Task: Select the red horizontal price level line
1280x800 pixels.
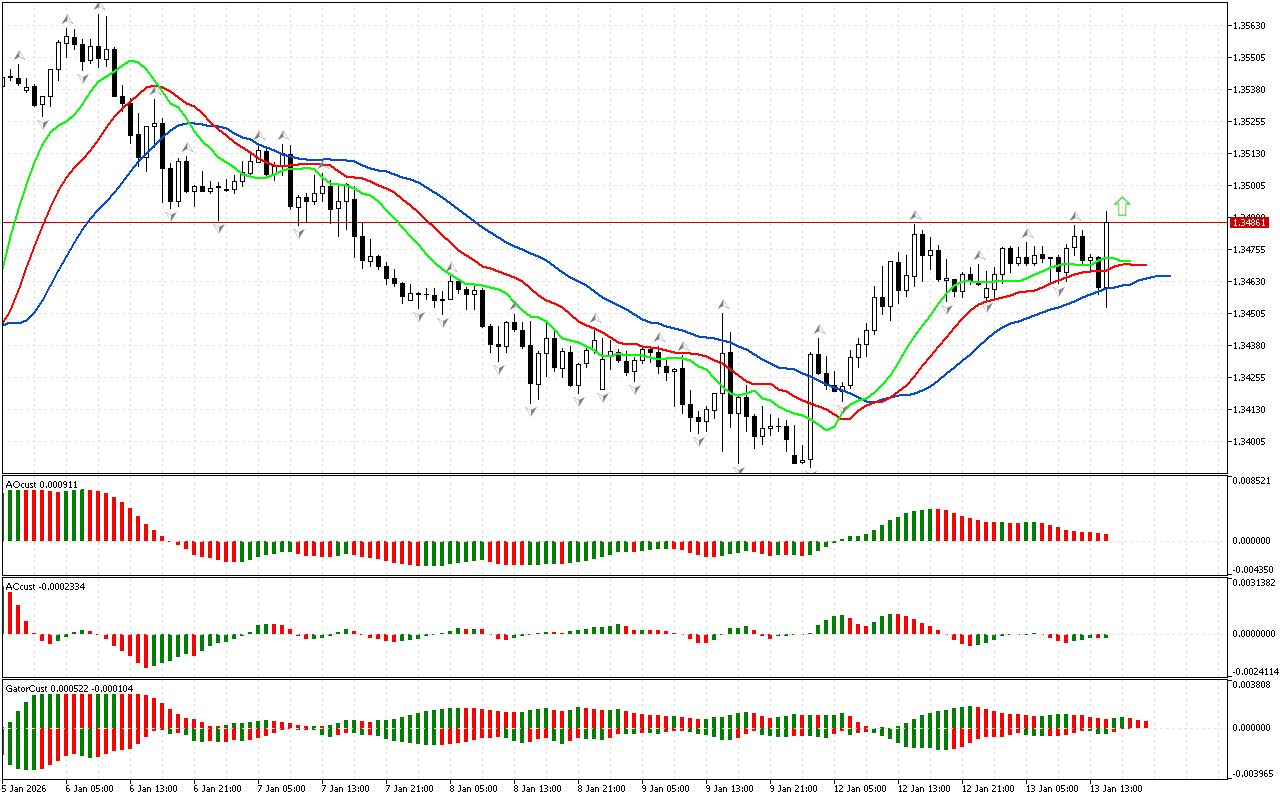Action: click(600, 222)
